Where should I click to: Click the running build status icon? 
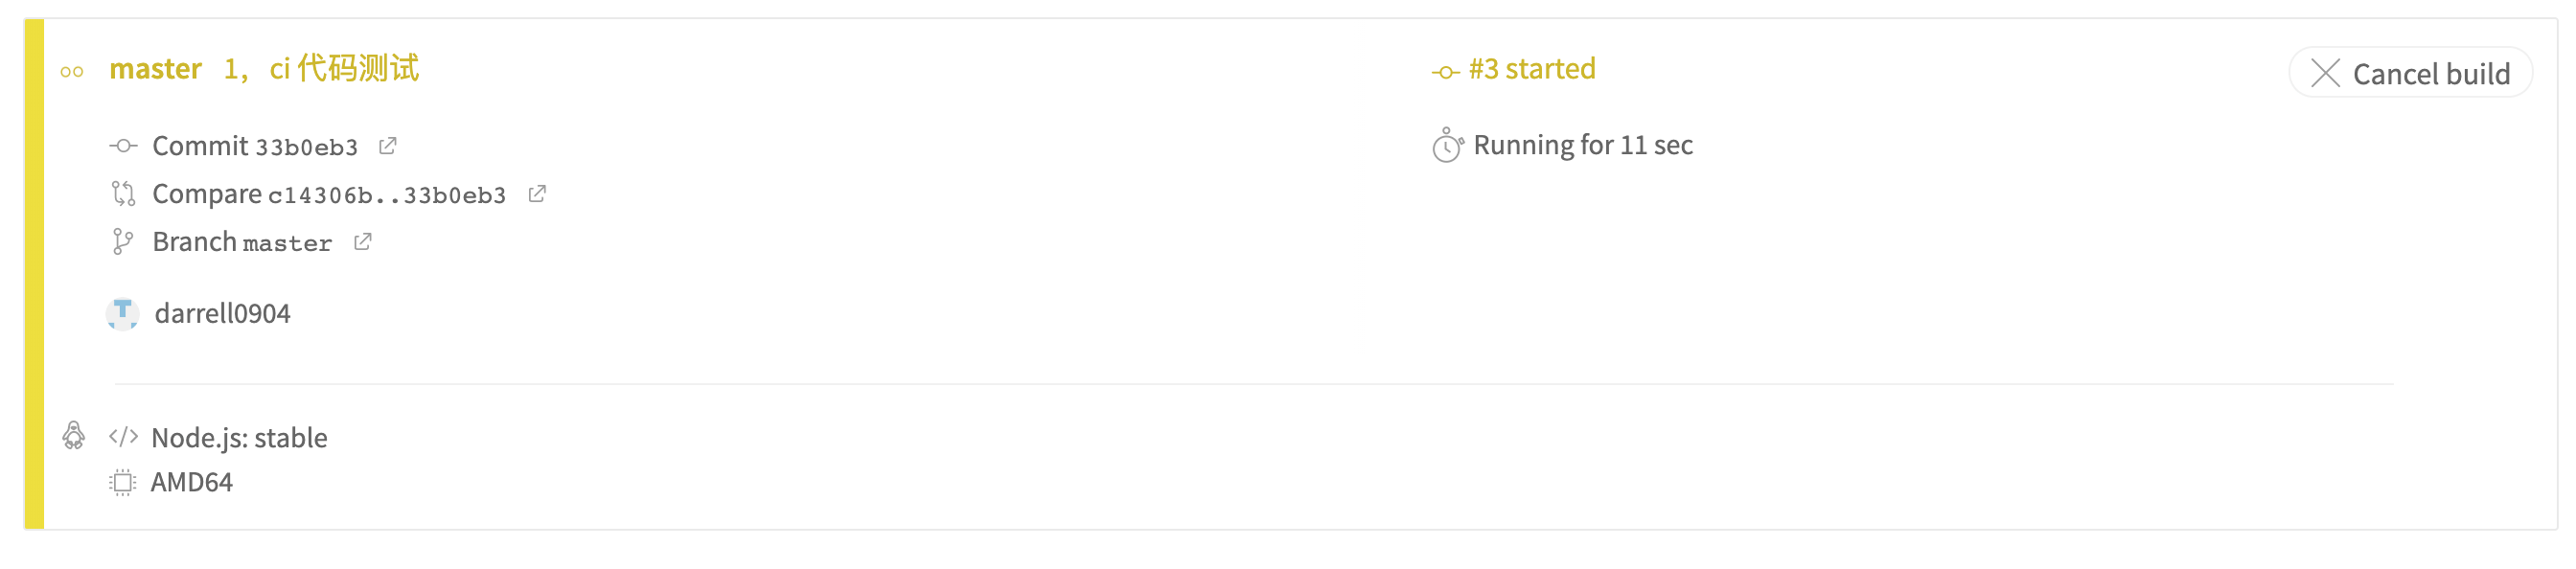72,71
